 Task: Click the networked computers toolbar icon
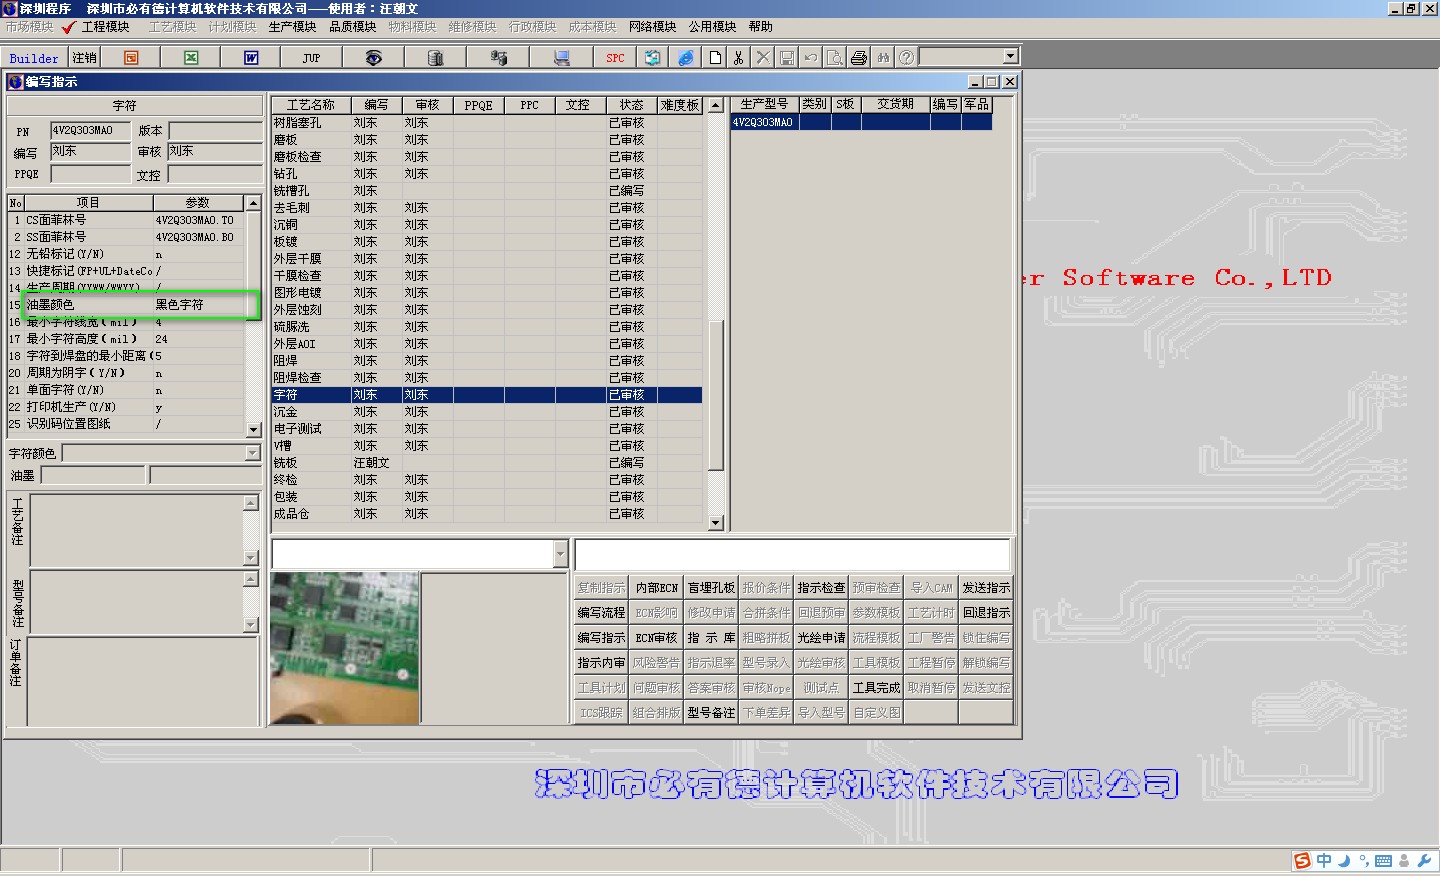pos(498,58)
